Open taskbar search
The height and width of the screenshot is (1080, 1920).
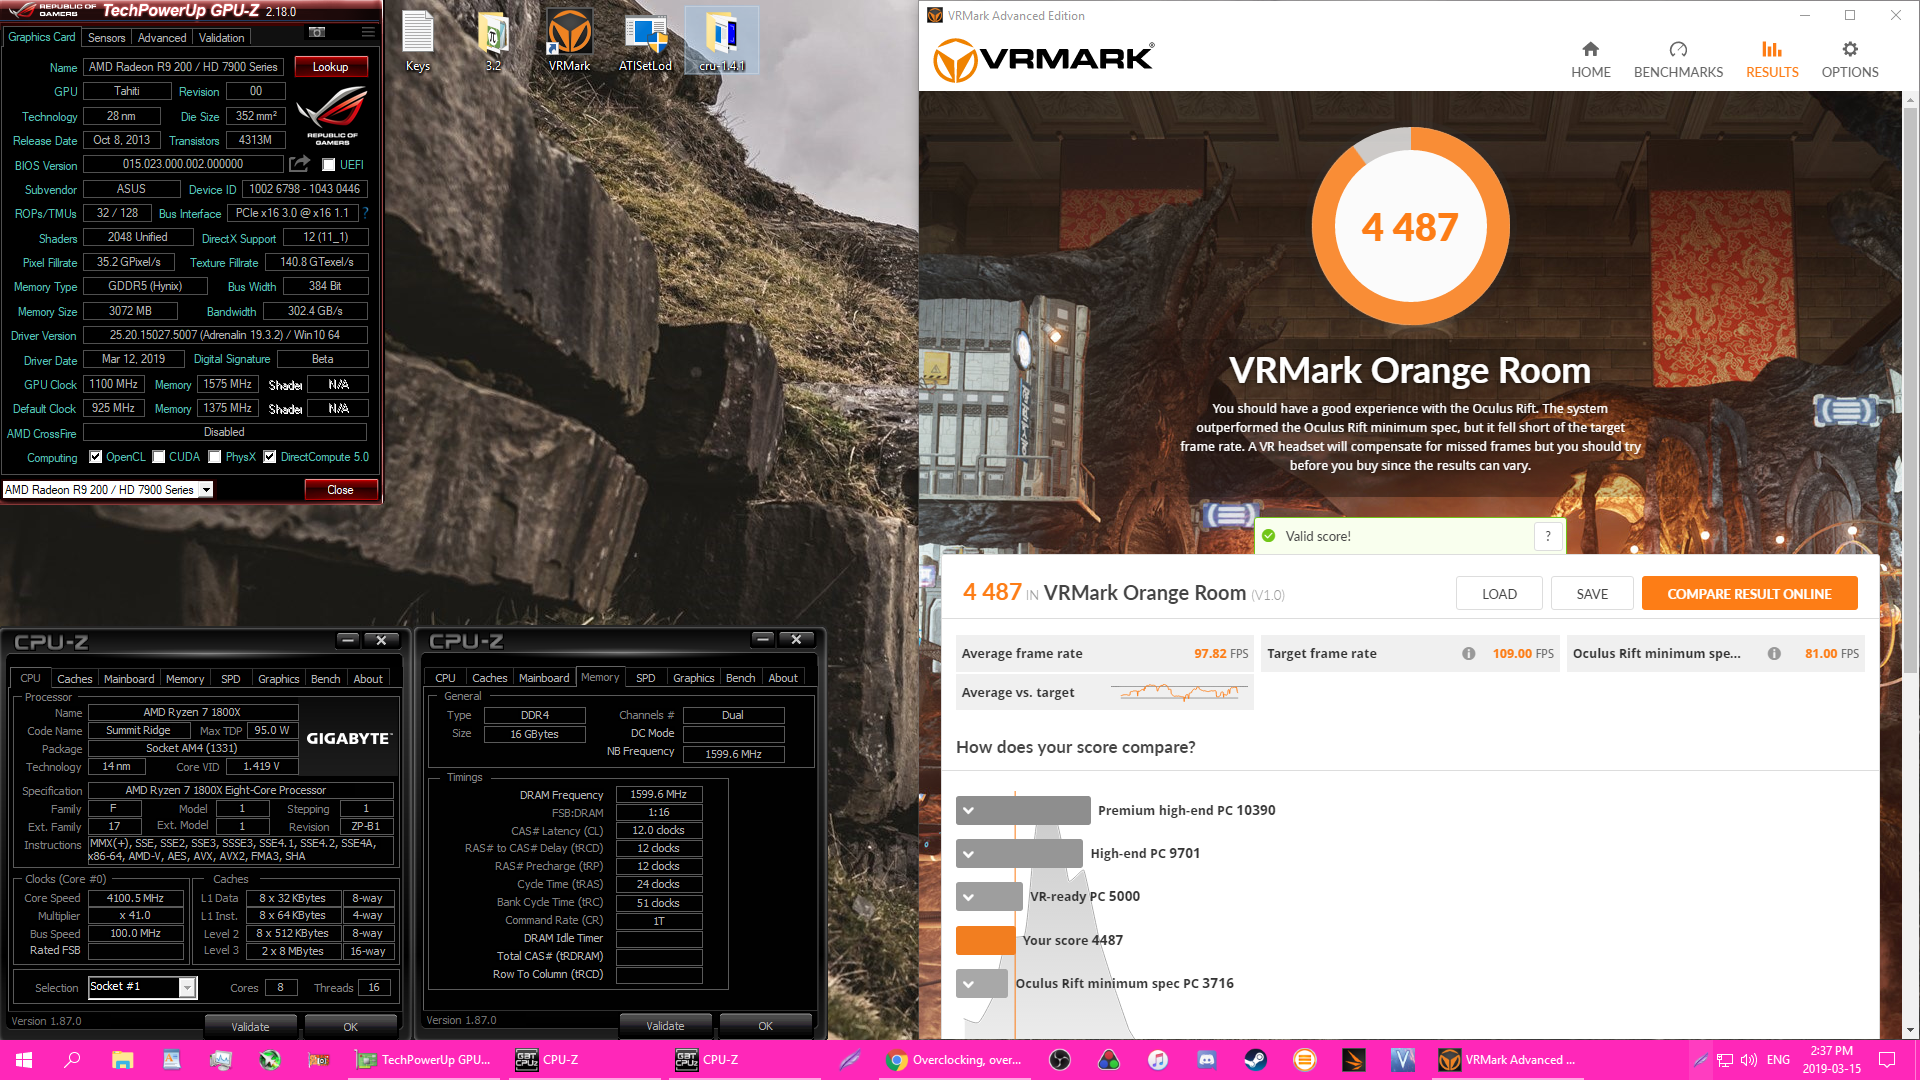point(72,1060)
